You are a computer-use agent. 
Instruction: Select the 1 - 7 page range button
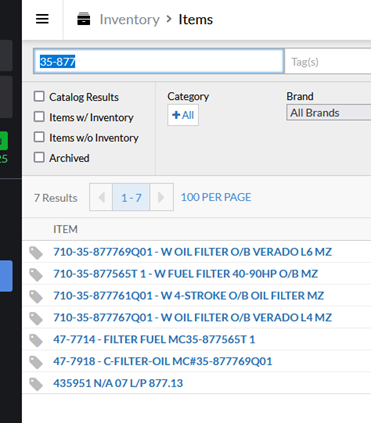(x=131, y=197)
